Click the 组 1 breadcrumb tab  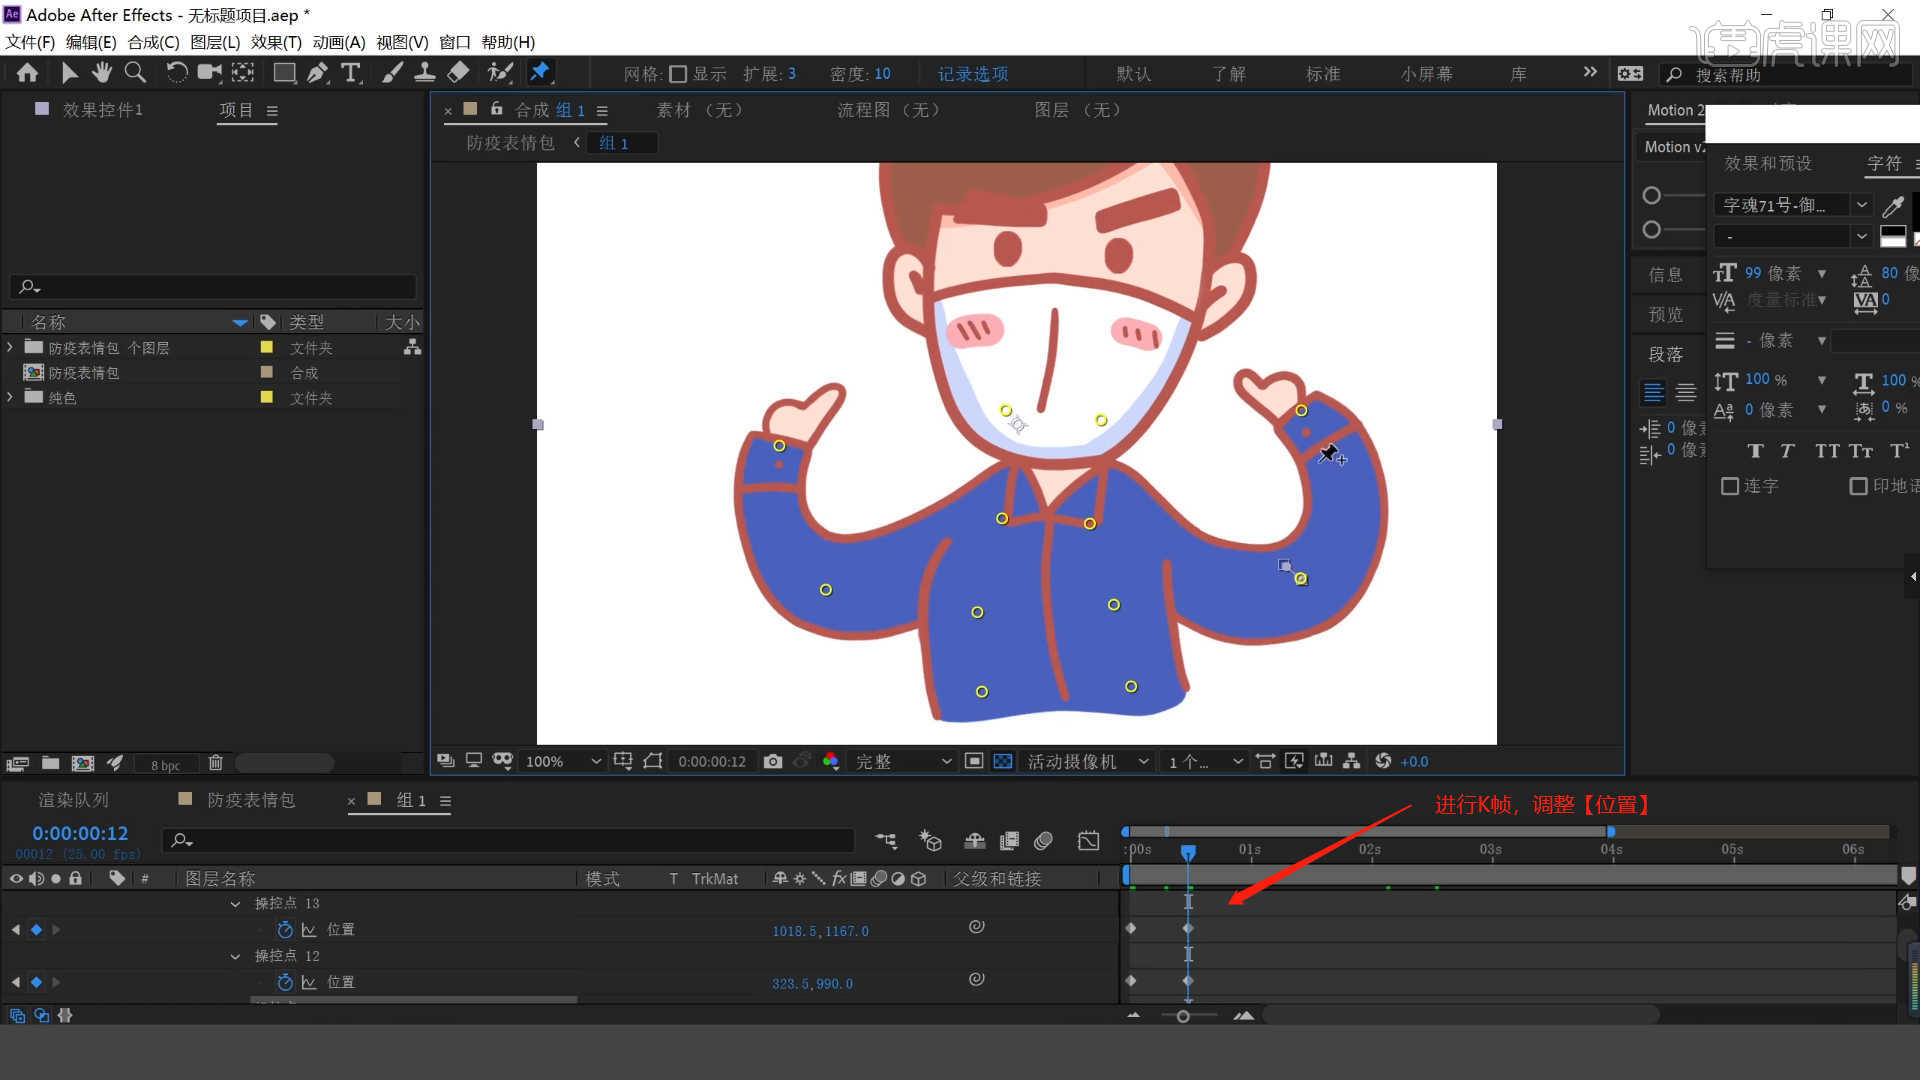613,142
